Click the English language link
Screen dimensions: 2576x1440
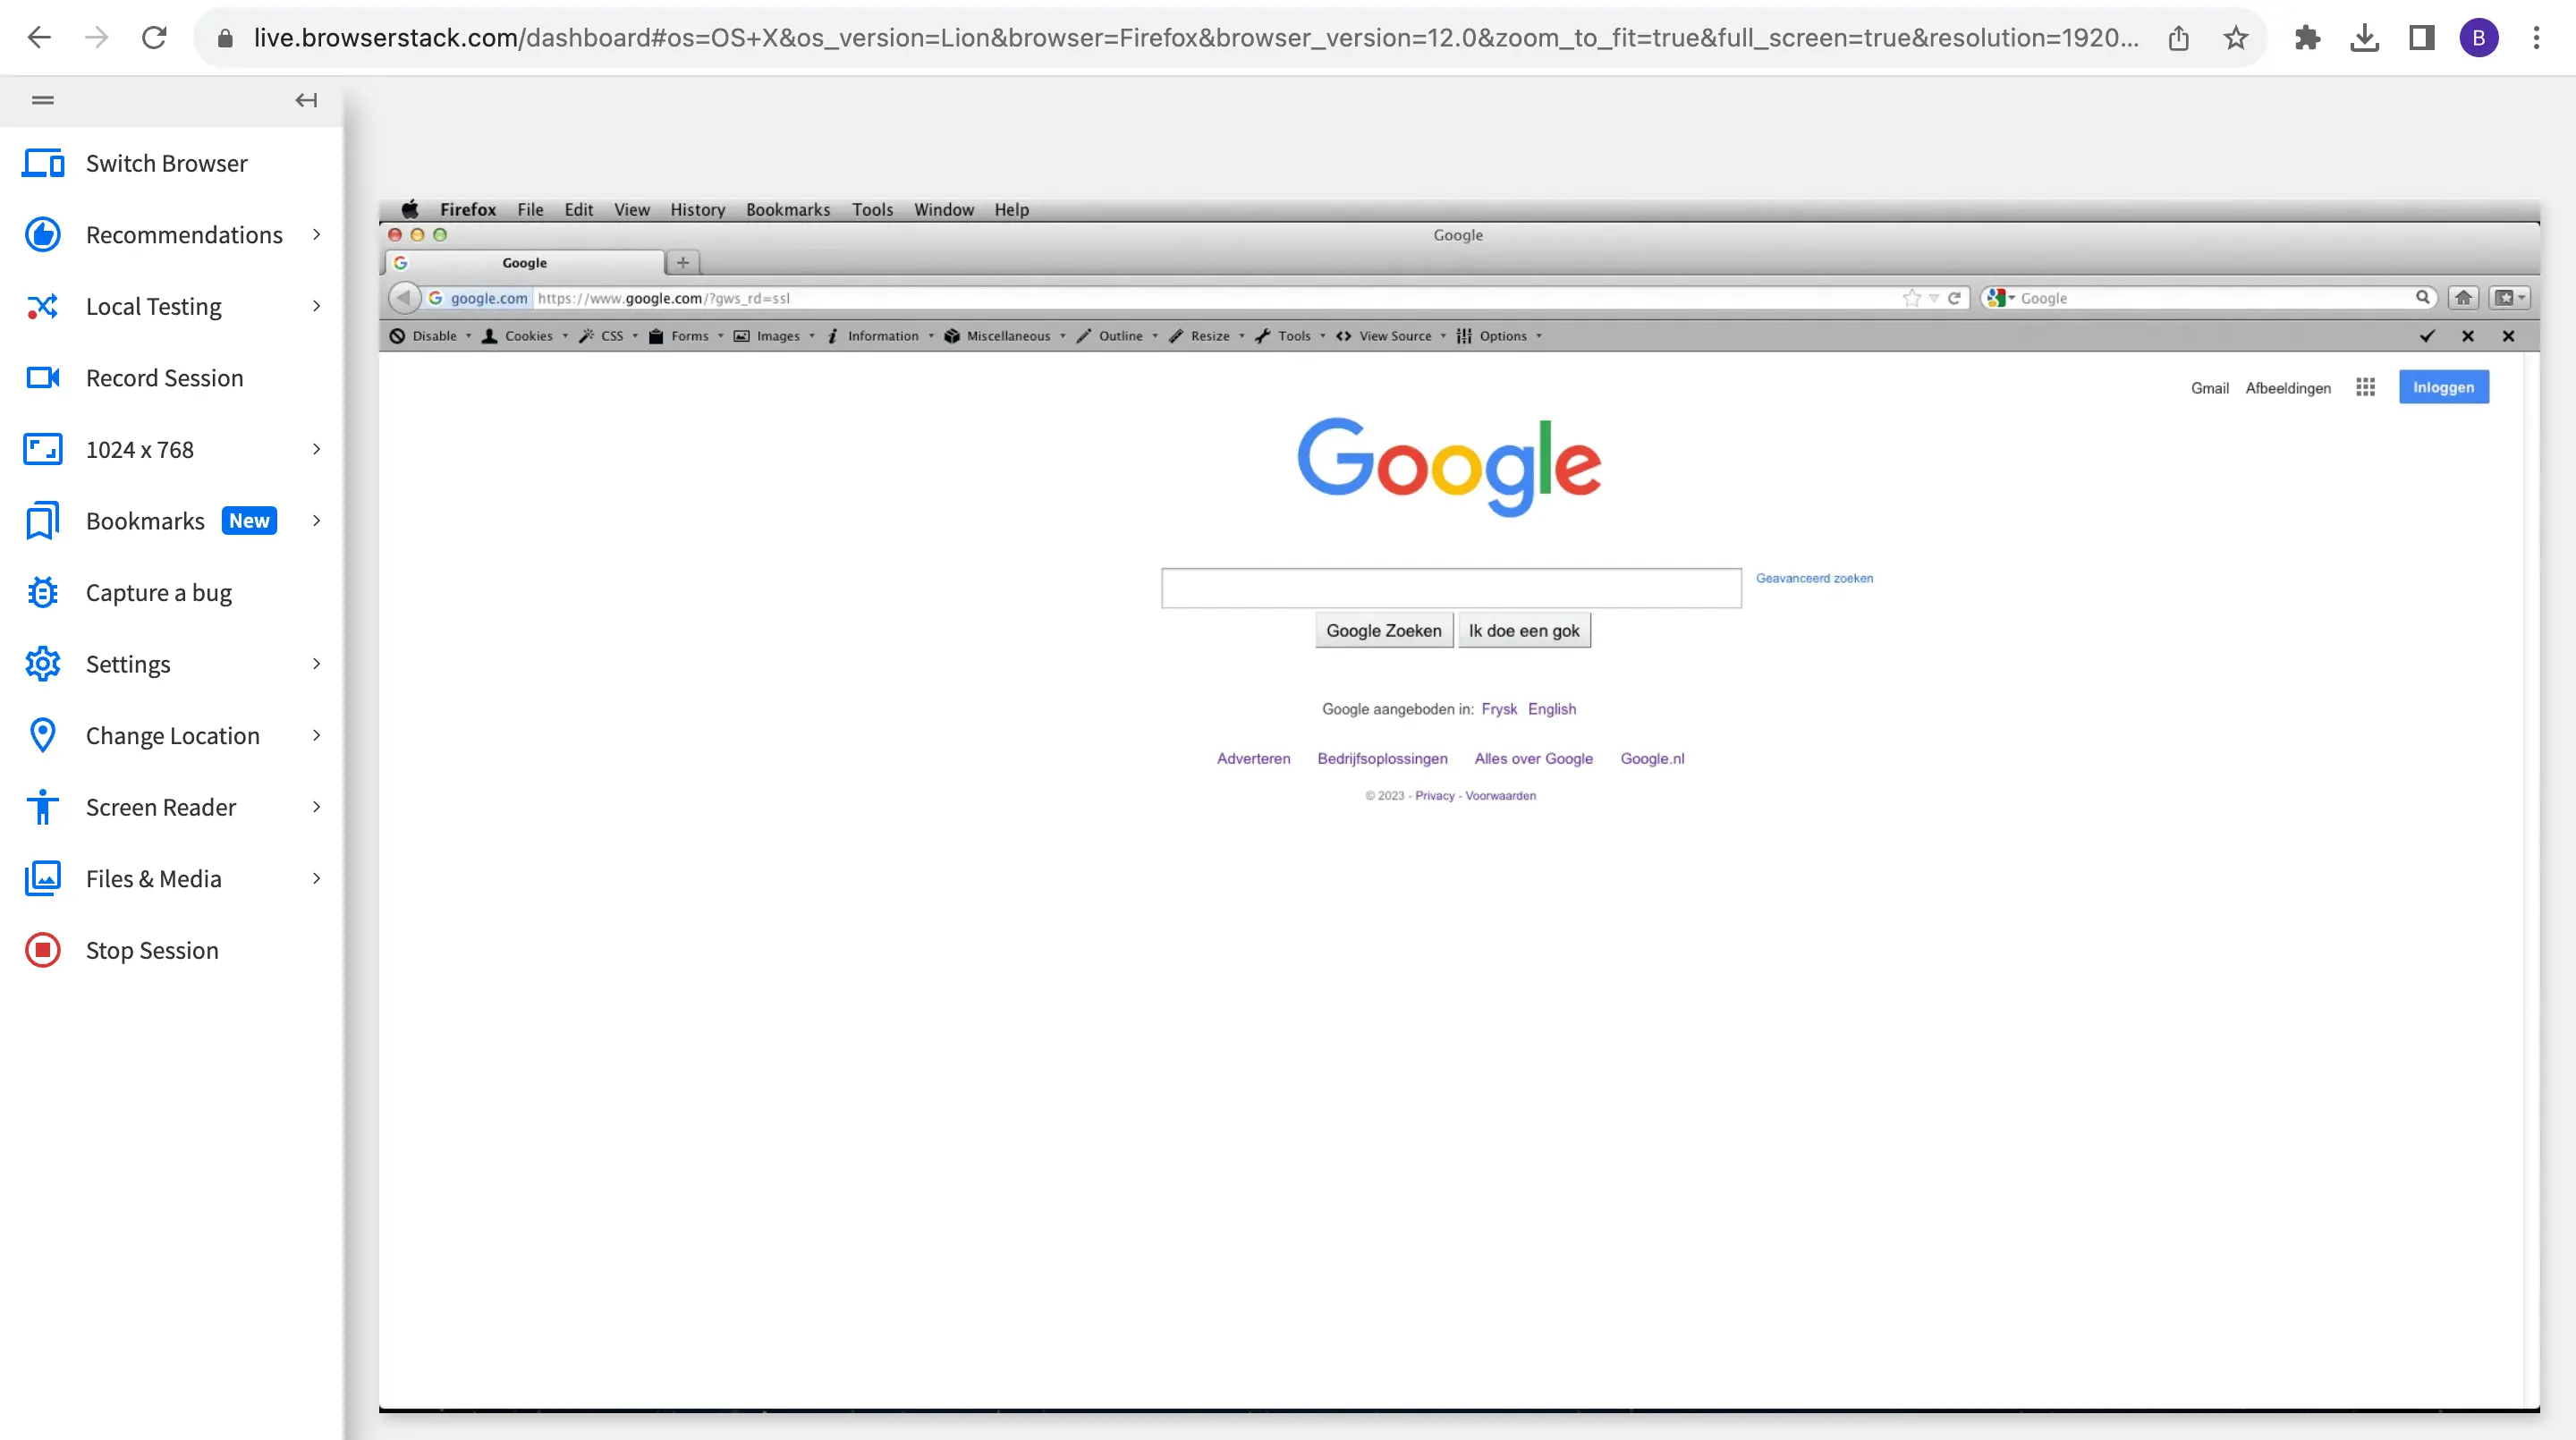point(1551,709)
